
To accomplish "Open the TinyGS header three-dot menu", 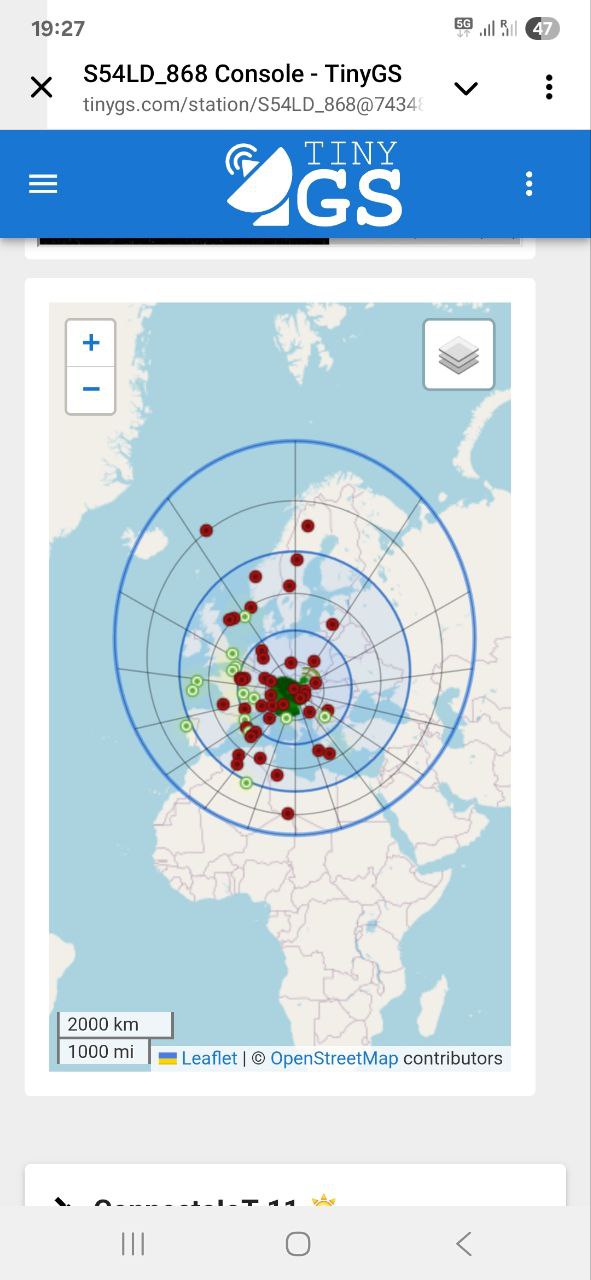I will (529, 184).
